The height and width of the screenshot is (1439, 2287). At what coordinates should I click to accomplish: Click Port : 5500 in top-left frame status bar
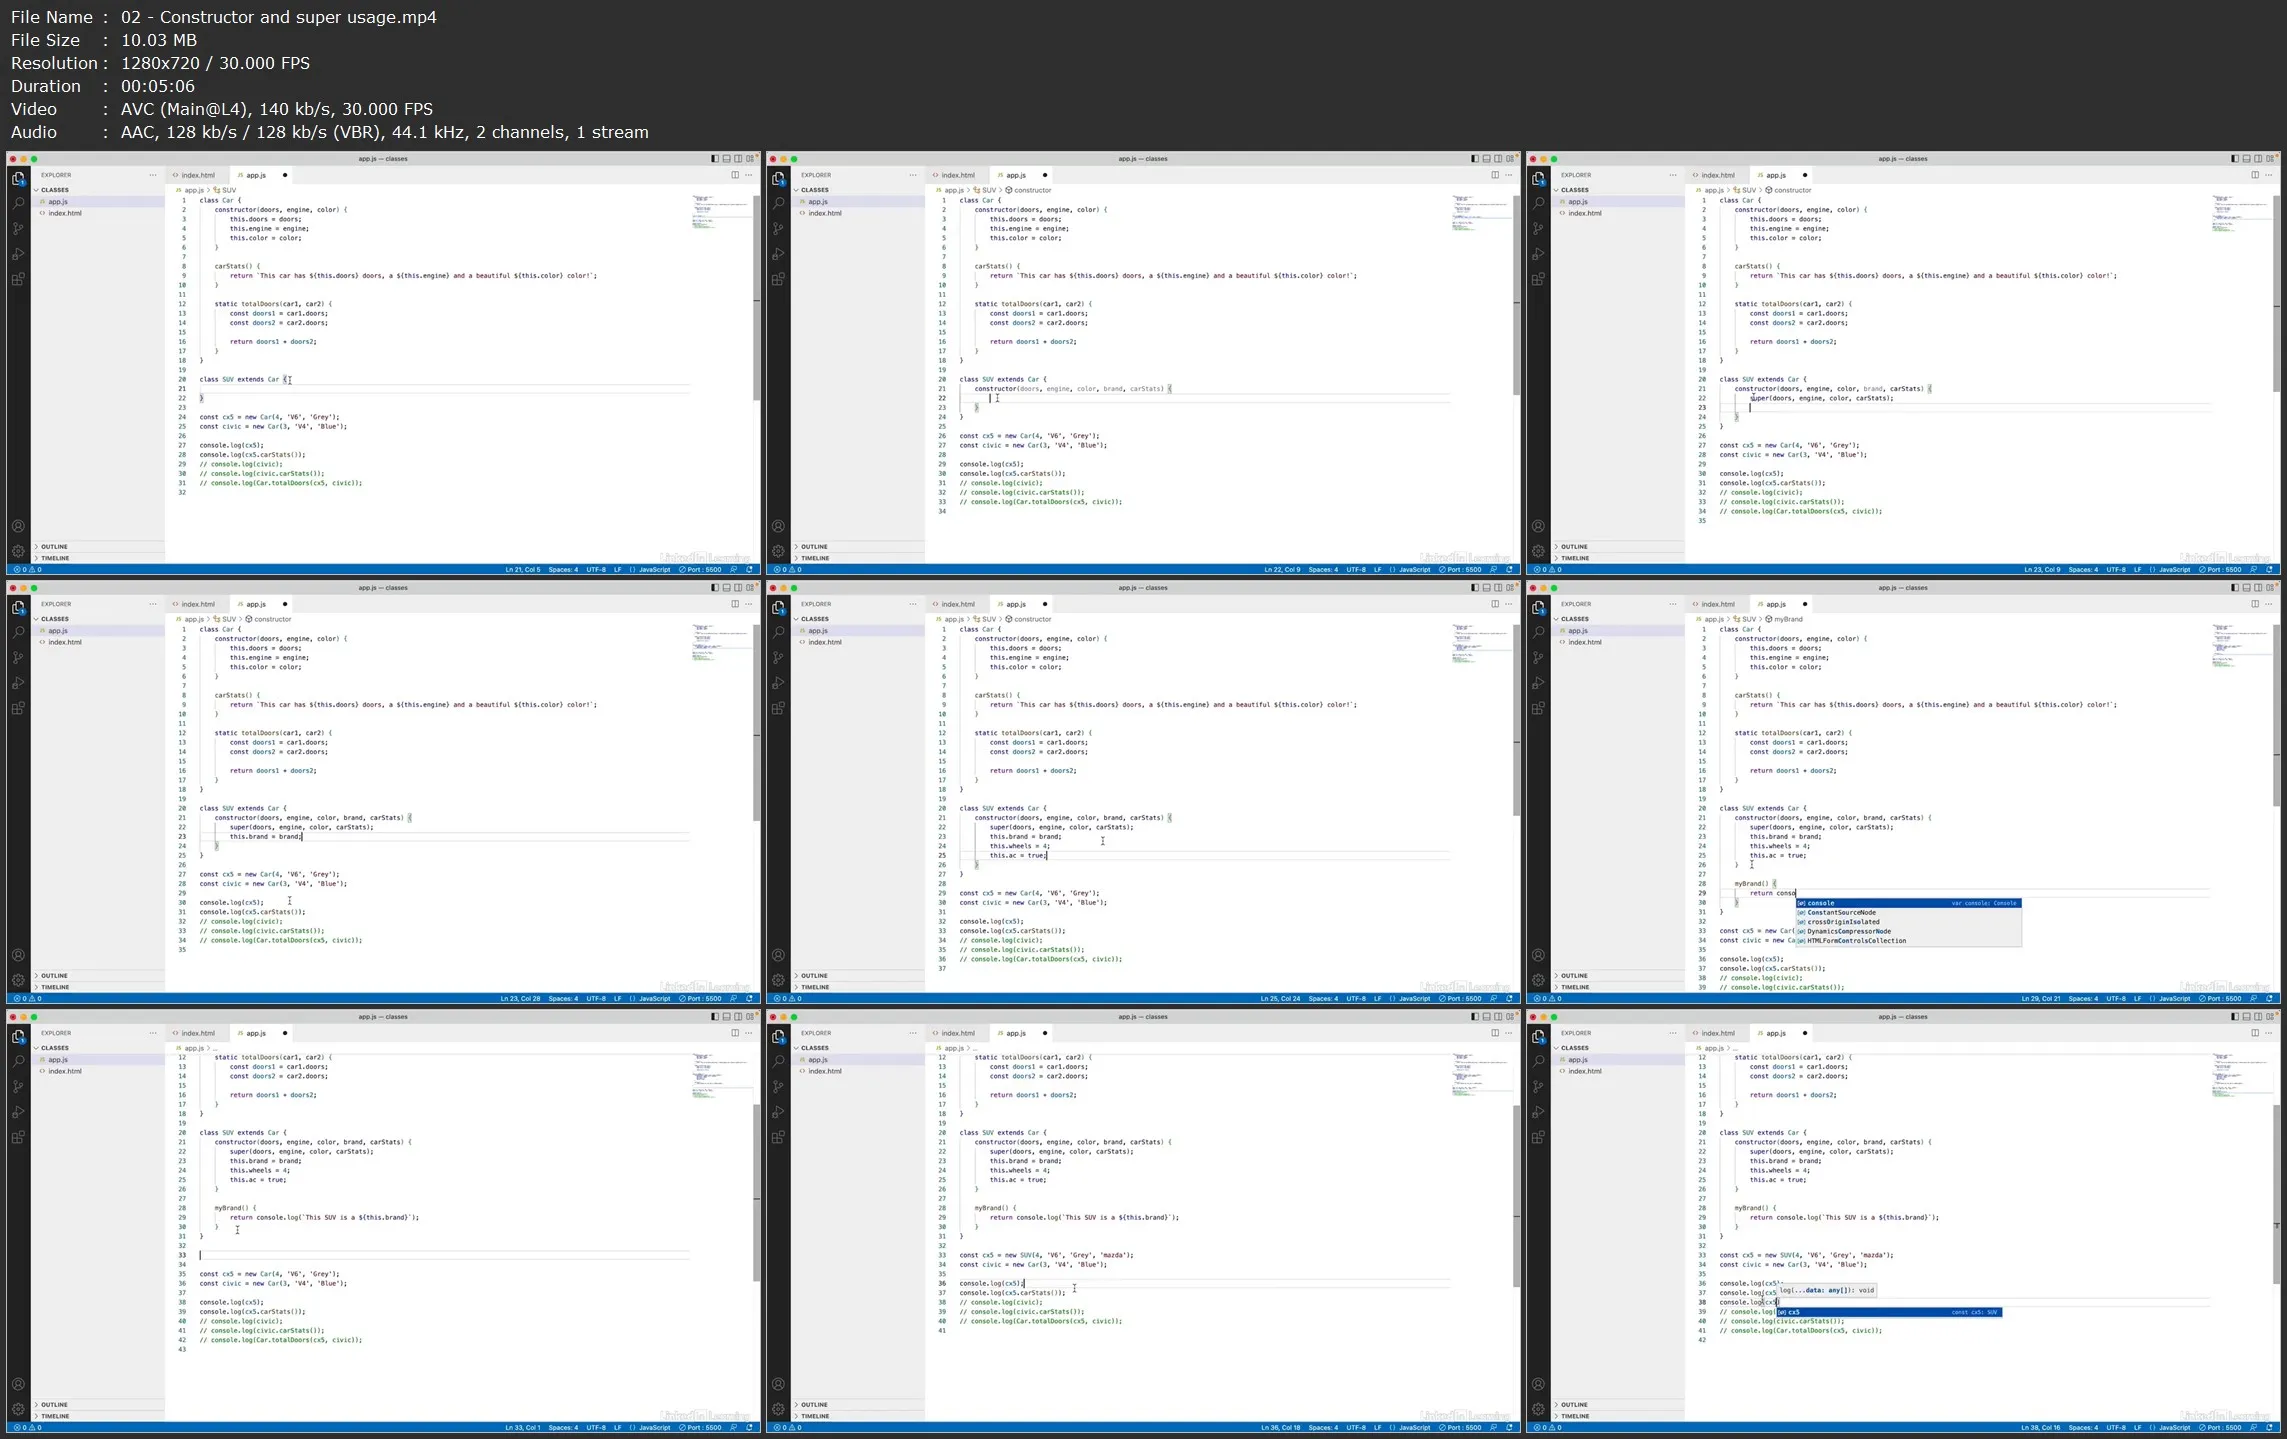pyautogui.click(x=700, y=570)
